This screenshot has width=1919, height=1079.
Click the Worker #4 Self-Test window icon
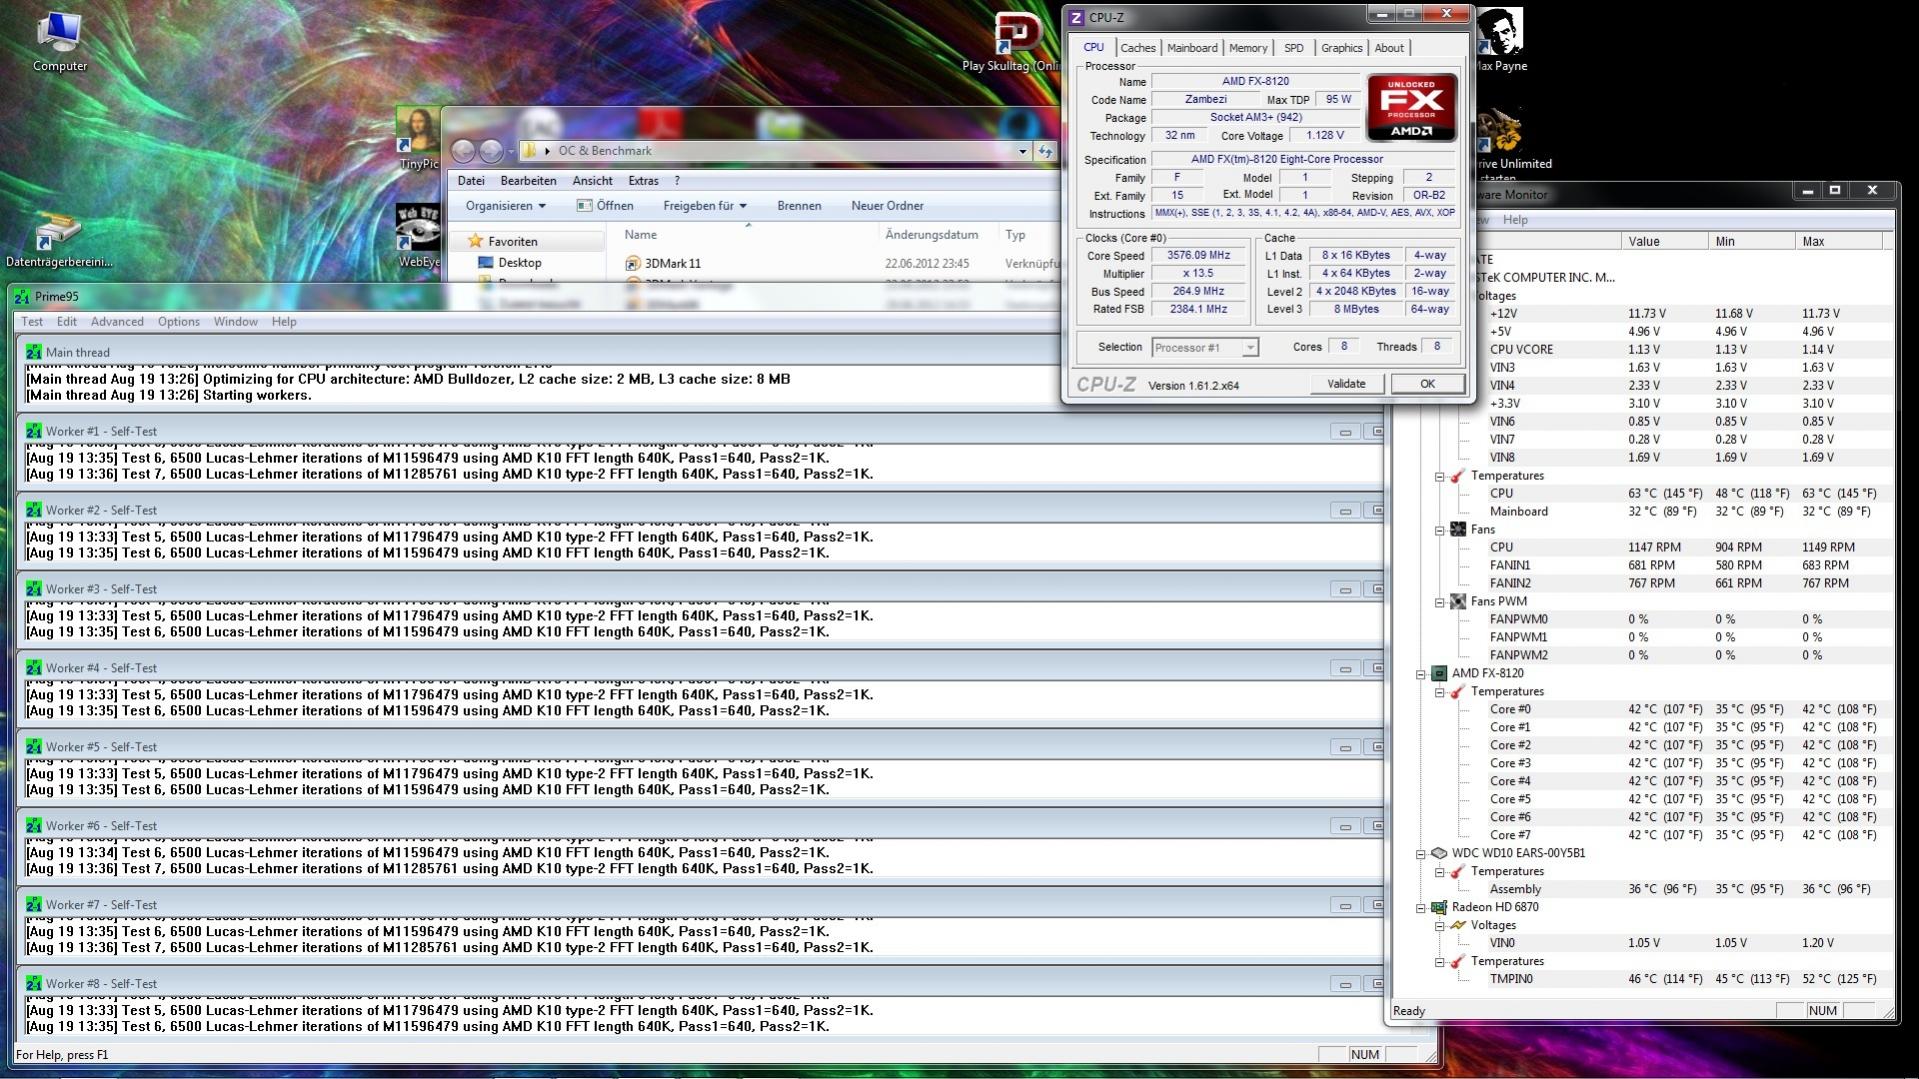tap(34, 668)
